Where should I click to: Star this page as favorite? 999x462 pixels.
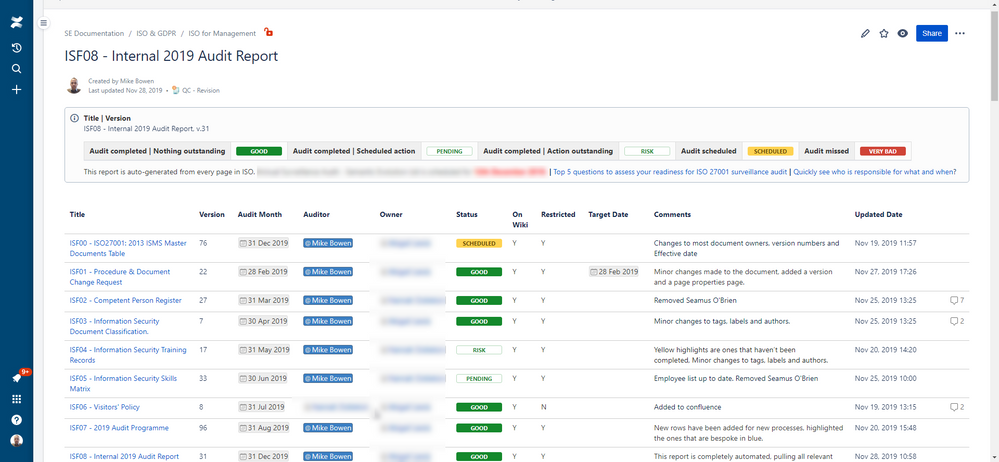[x=884, y=34]
